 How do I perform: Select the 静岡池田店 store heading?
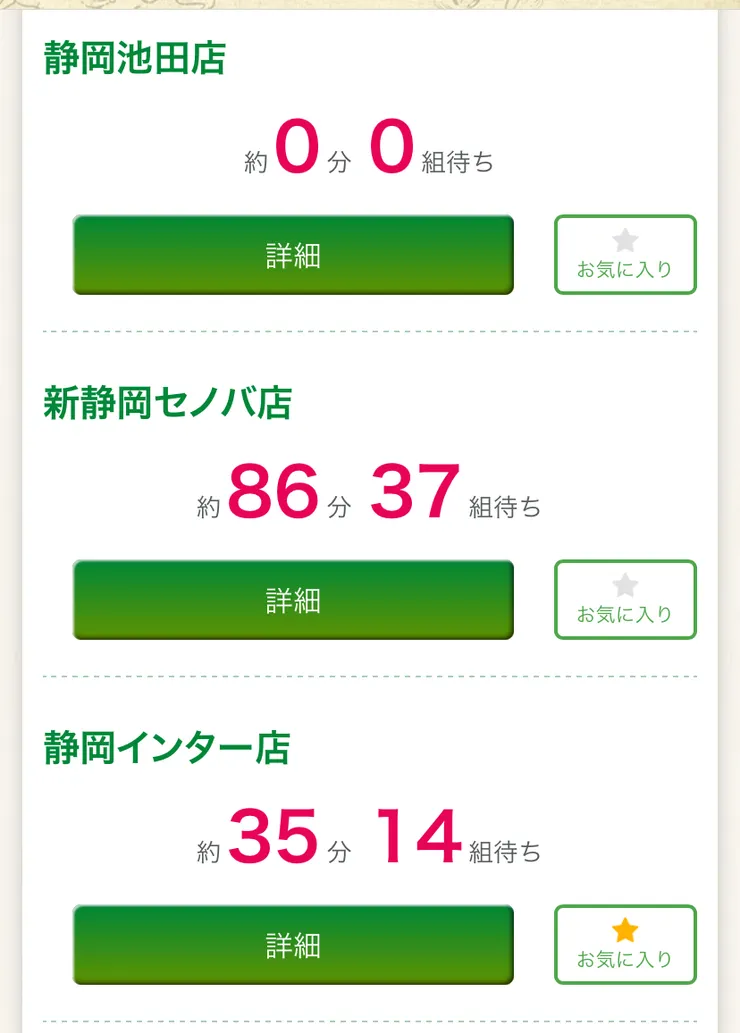pos(135,58)
